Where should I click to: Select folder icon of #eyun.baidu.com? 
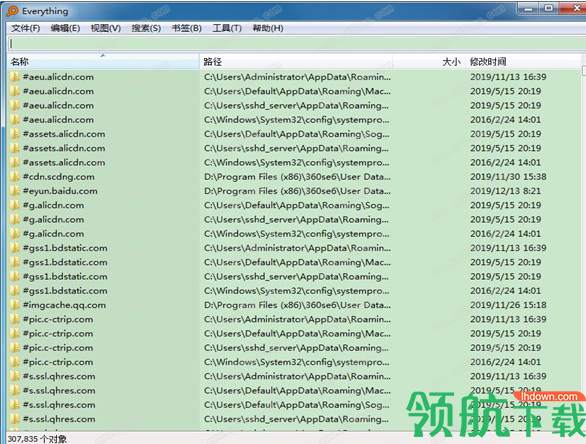[15, 191]
